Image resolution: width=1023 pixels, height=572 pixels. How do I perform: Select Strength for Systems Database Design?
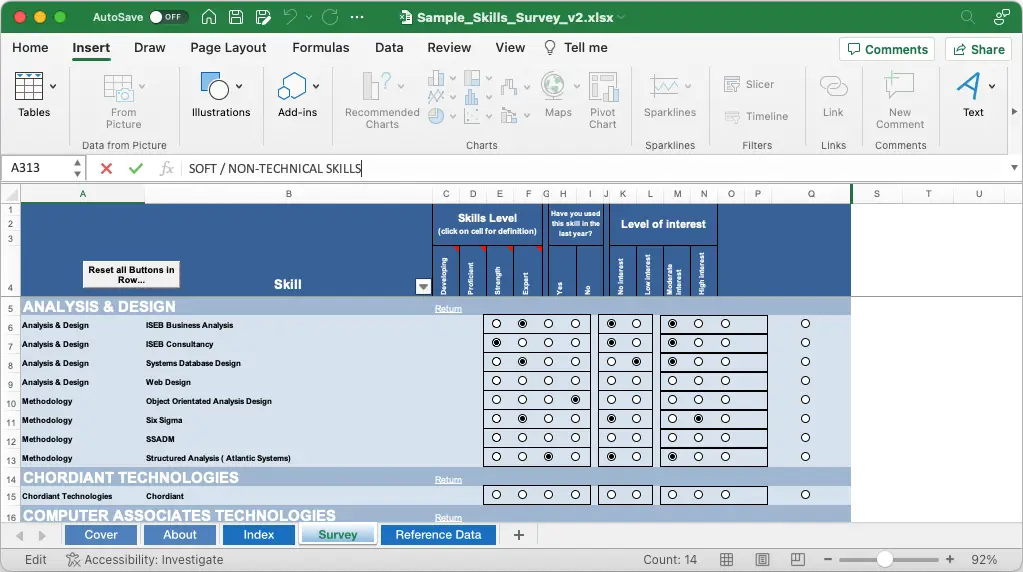[x=549, y=361]
